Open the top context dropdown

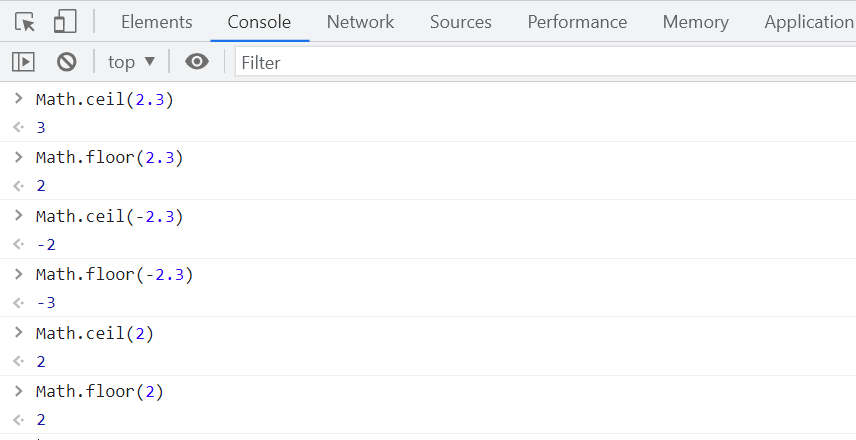pyautogui.click(x=132, y=62)
